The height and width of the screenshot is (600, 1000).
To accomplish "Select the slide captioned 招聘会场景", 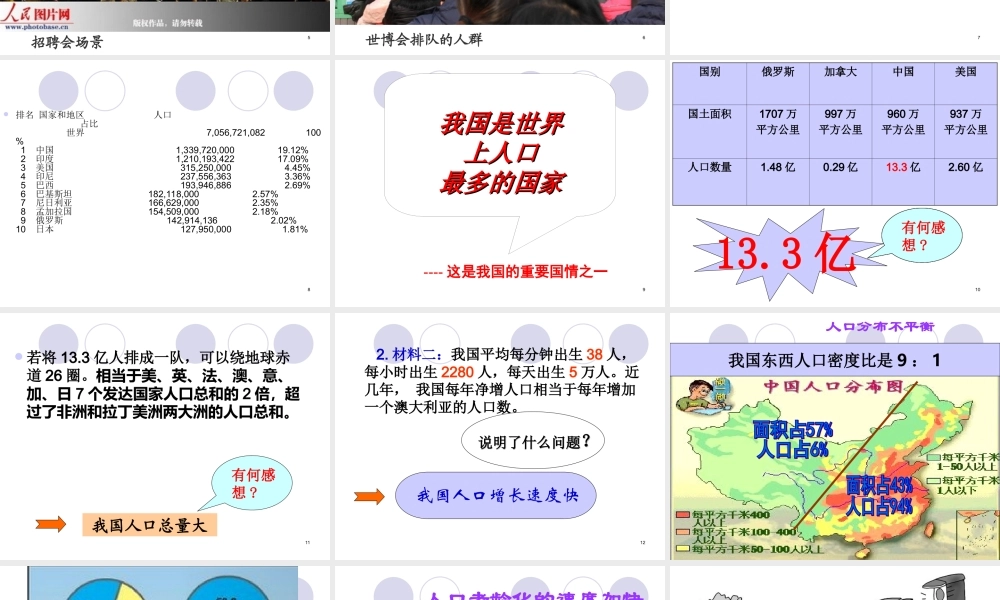I will pos(165,27).
